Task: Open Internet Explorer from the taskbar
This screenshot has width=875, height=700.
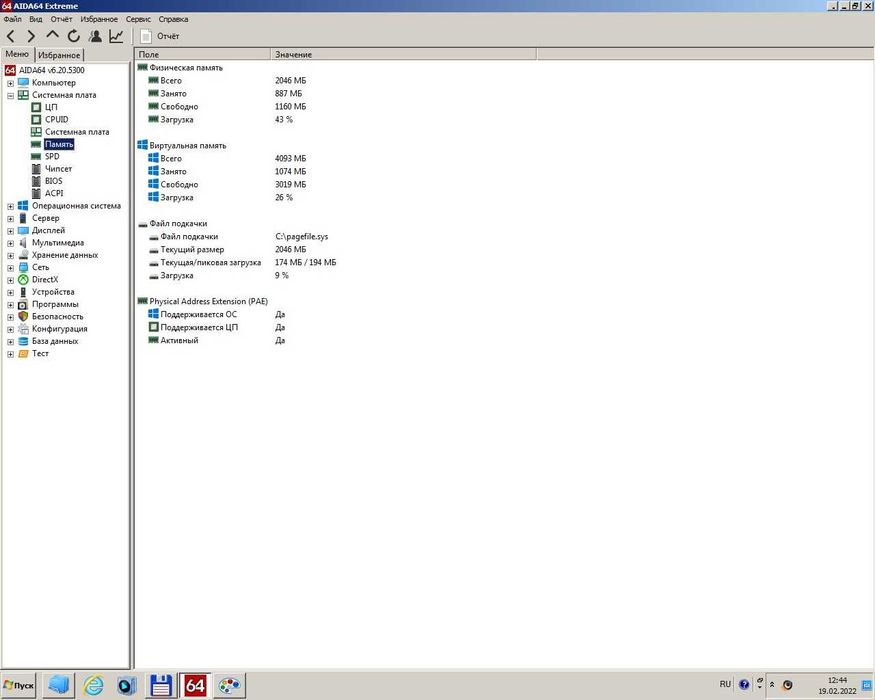Action: tap(93, 685)
